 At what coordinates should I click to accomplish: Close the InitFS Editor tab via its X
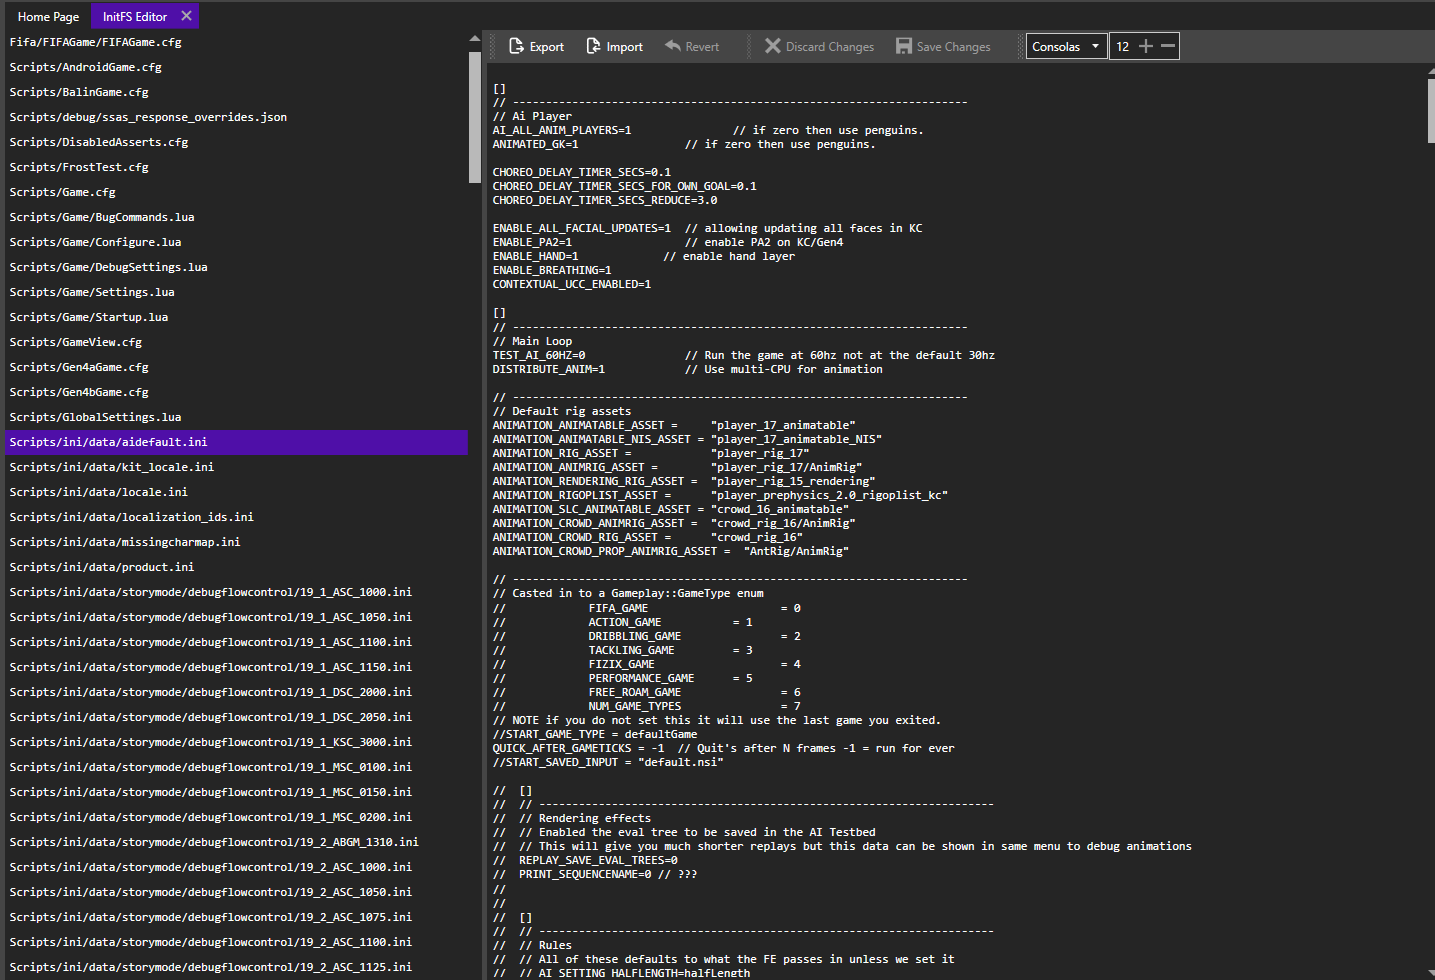[186, 16]
